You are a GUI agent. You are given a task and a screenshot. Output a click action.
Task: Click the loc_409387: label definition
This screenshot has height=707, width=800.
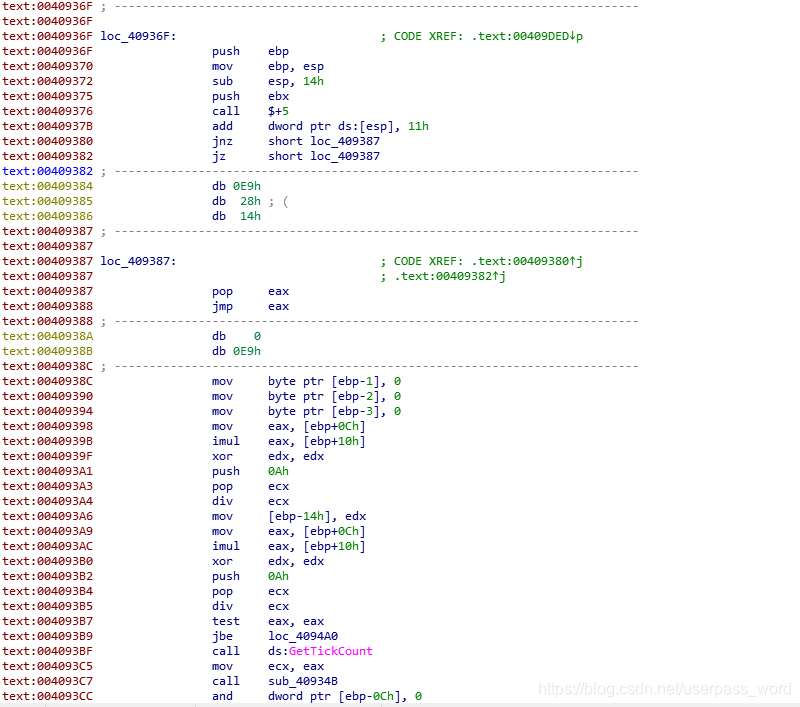138,261
